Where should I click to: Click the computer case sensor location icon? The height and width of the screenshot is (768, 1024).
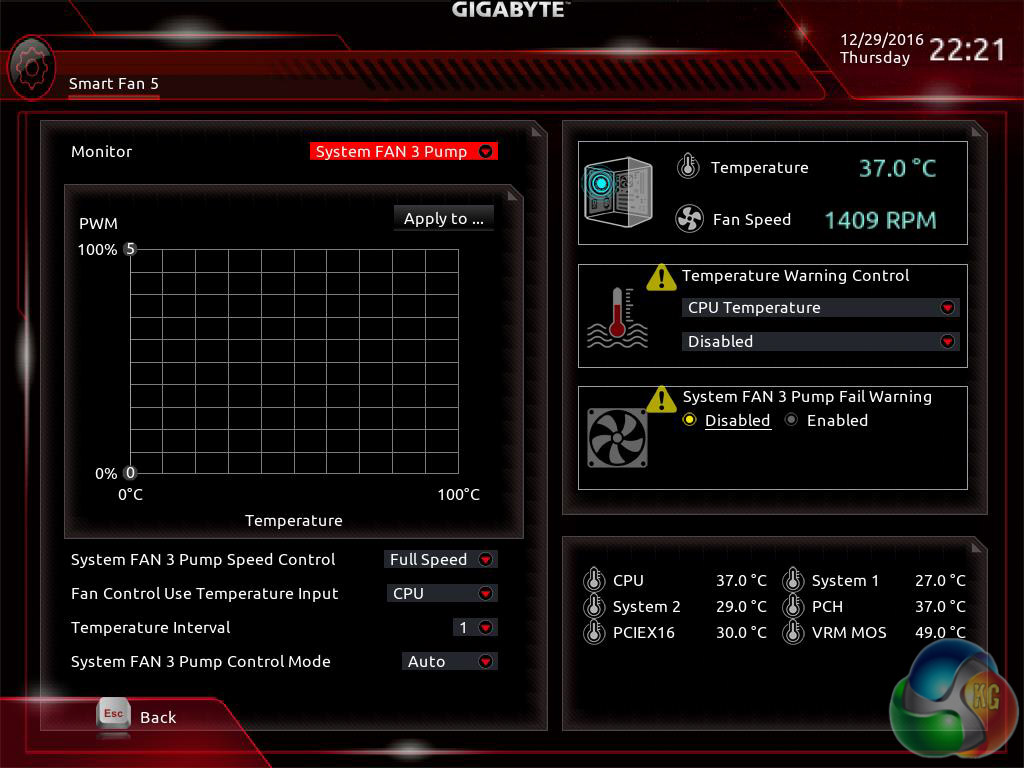618,192
